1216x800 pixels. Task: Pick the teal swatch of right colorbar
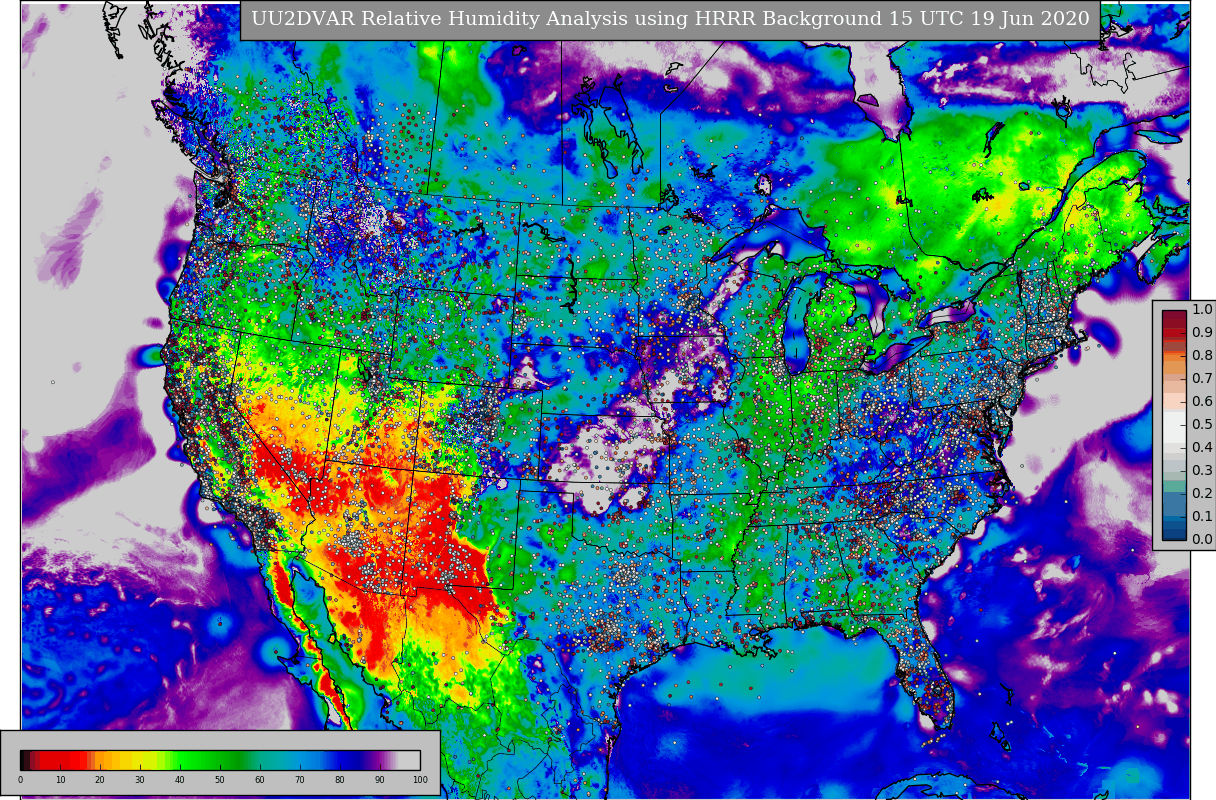pyautogui.click(x=1174, y=488)
